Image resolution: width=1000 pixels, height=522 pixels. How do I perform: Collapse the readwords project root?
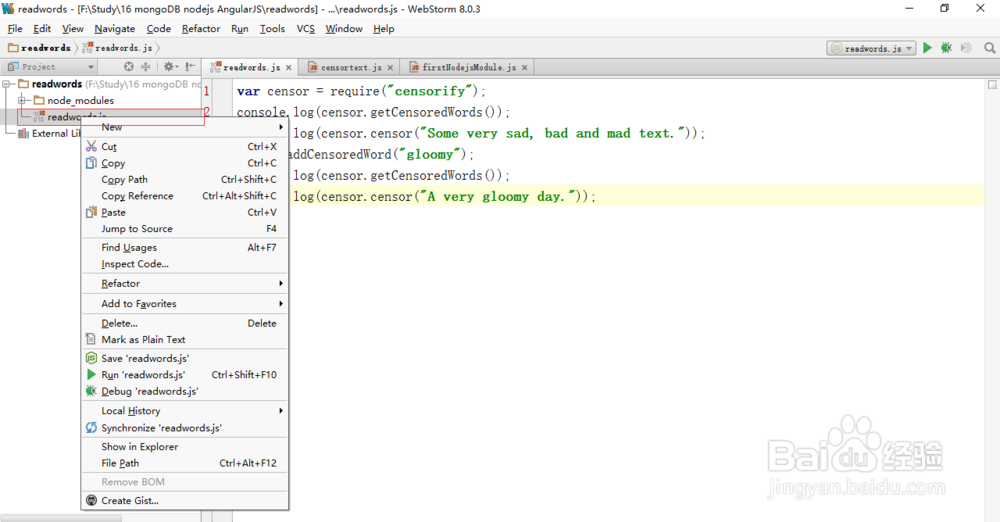pyautogui.click(x=6, y=84)
